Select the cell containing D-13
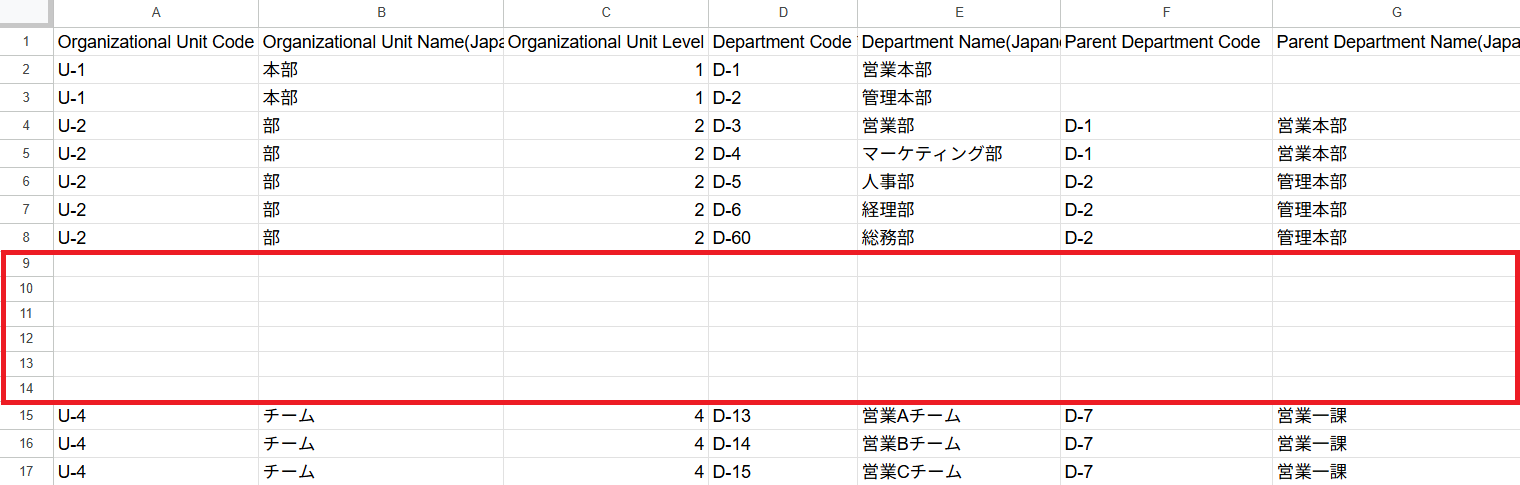This screenshot has width=1520, height=485. tap(782, 416)
